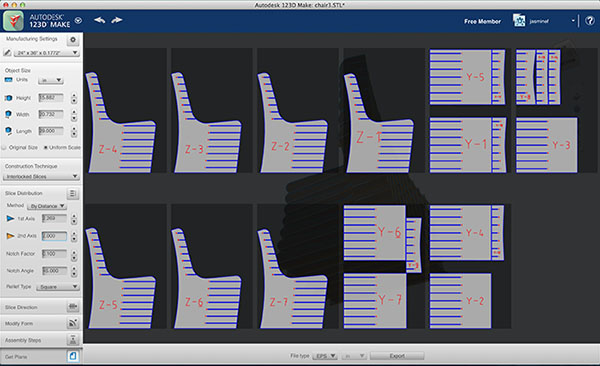Select the Z-4 slice sheet
This screenshot has width=600, height=366.
pyautogui.click(x=125, y=110)
